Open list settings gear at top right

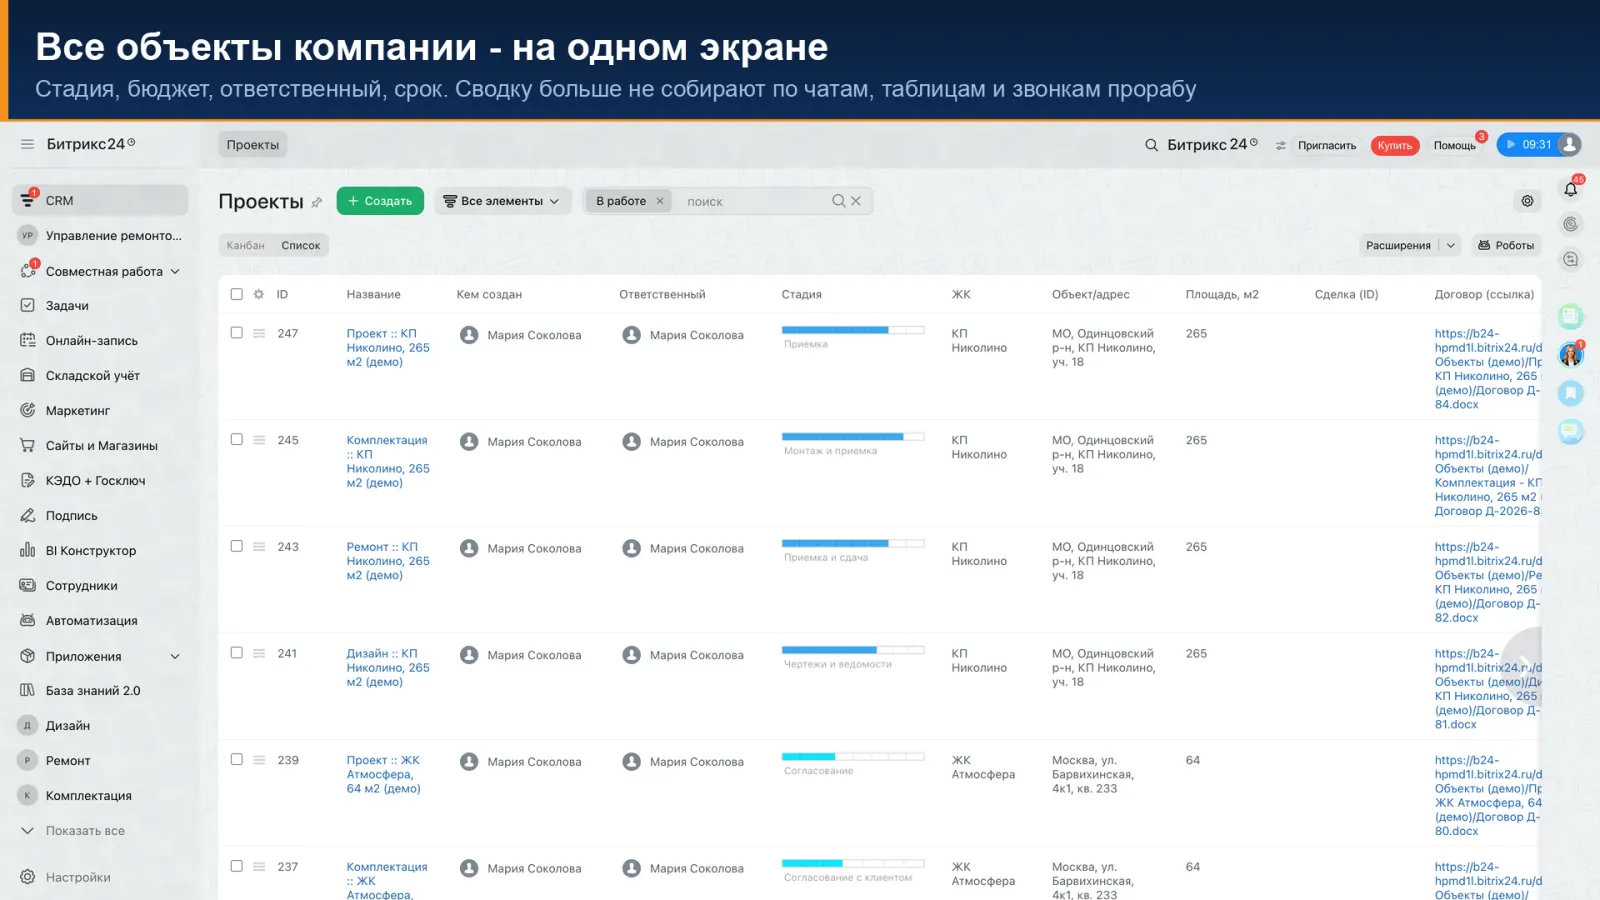(1527, 201)
